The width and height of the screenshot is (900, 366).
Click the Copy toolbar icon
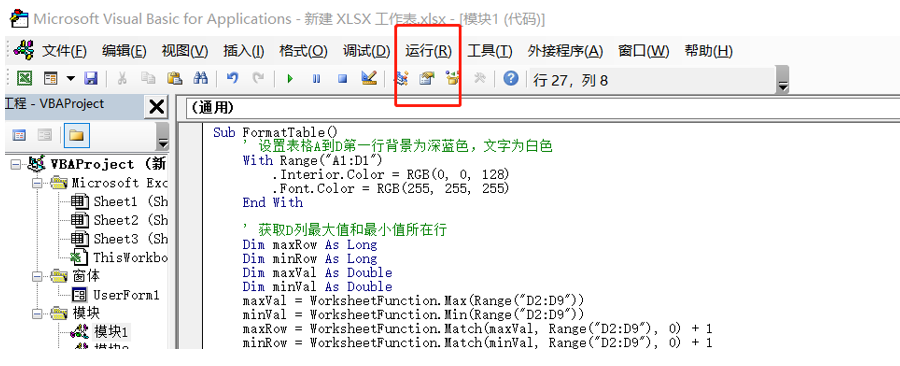(x=148, y=79)
